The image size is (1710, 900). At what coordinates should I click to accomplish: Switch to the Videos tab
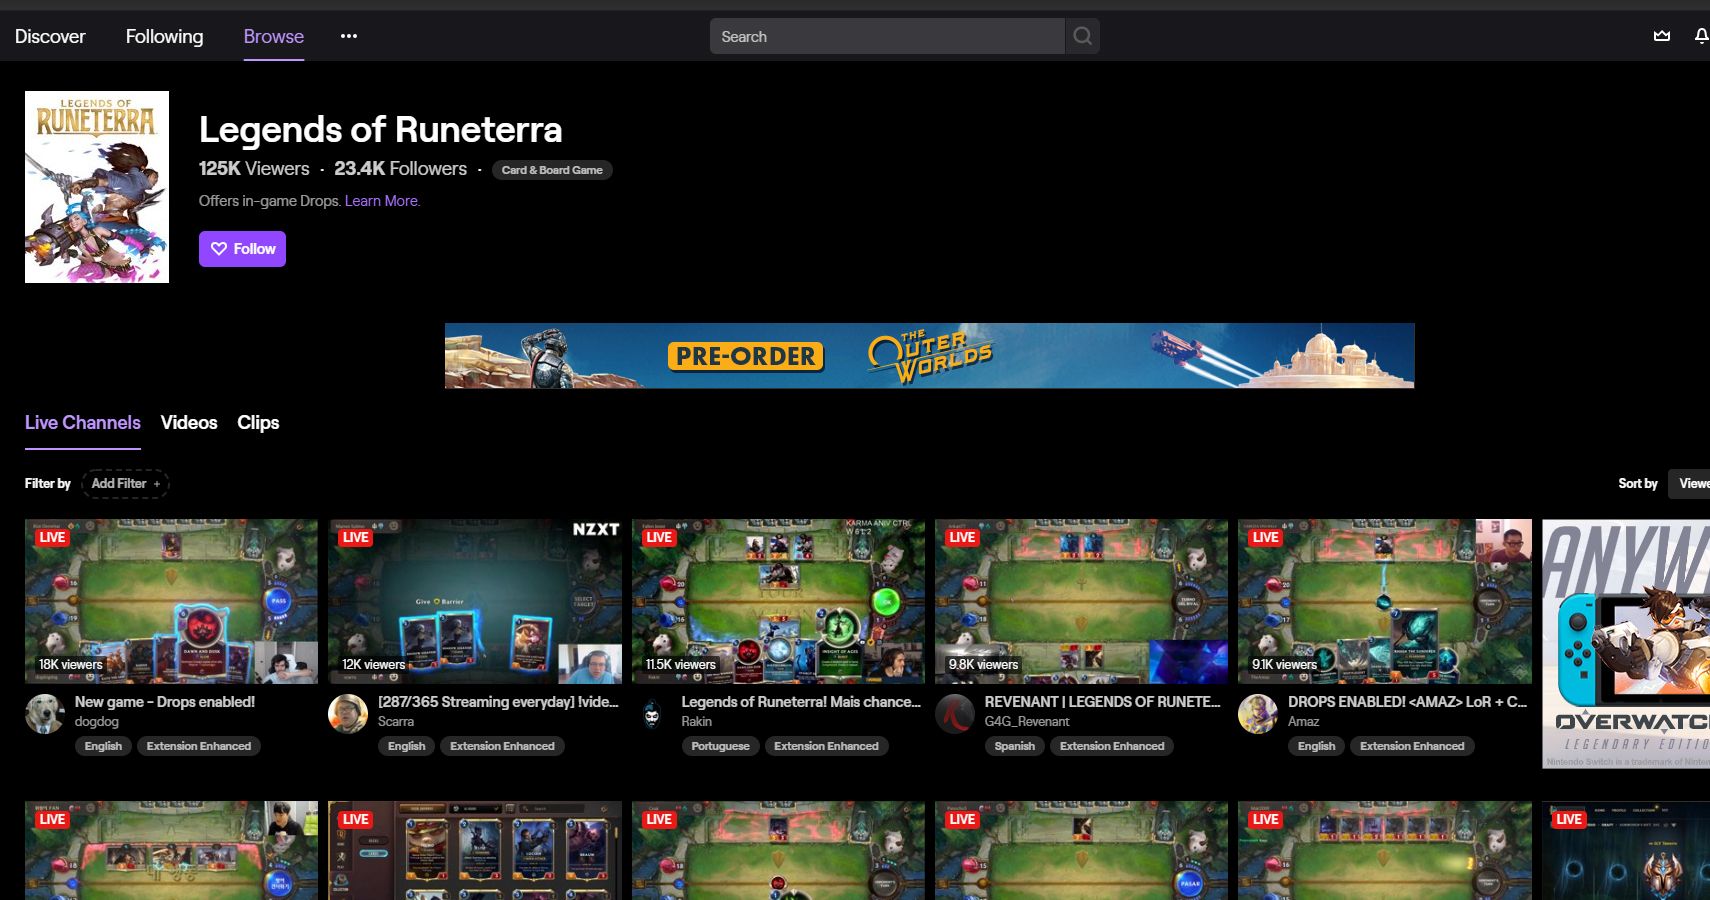click(189, 422)
